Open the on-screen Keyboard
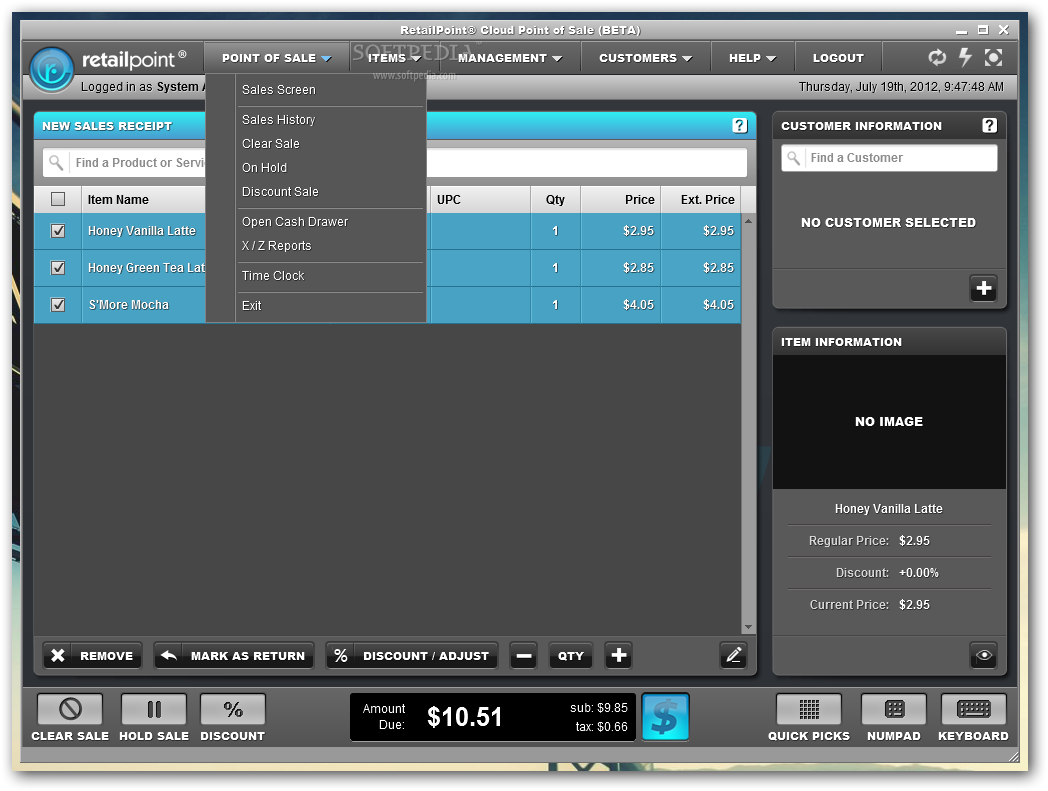The height and width of the screenshot is (791, 1048). click(x=973, y=709)
